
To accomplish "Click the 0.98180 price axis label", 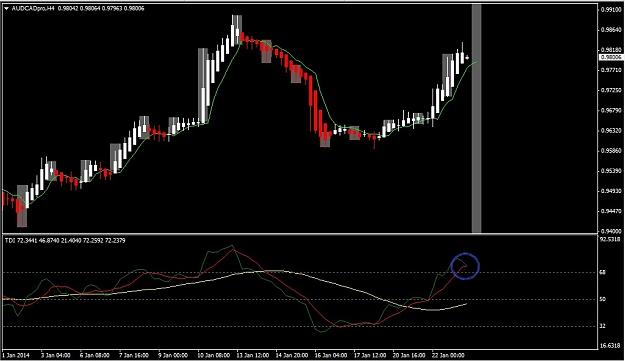I will 611,50.
